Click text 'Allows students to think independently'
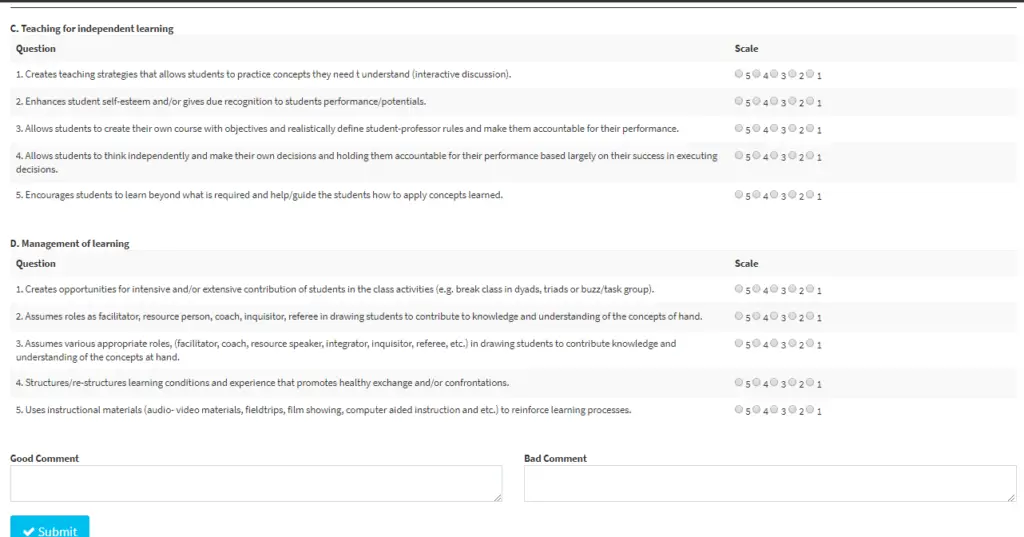 pyautogui.click(x=366, y=163)
